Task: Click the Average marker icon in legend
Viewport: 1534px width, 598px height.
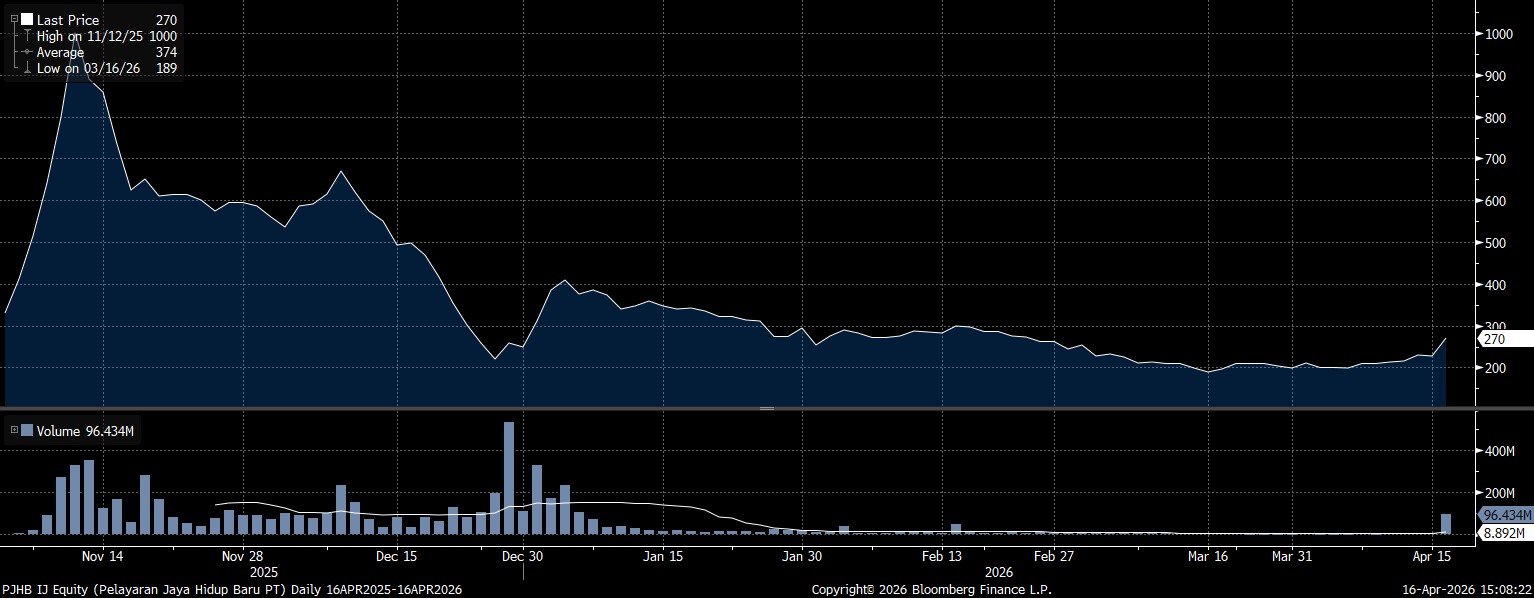Action: pyautogui.click(x=27, y=52)
